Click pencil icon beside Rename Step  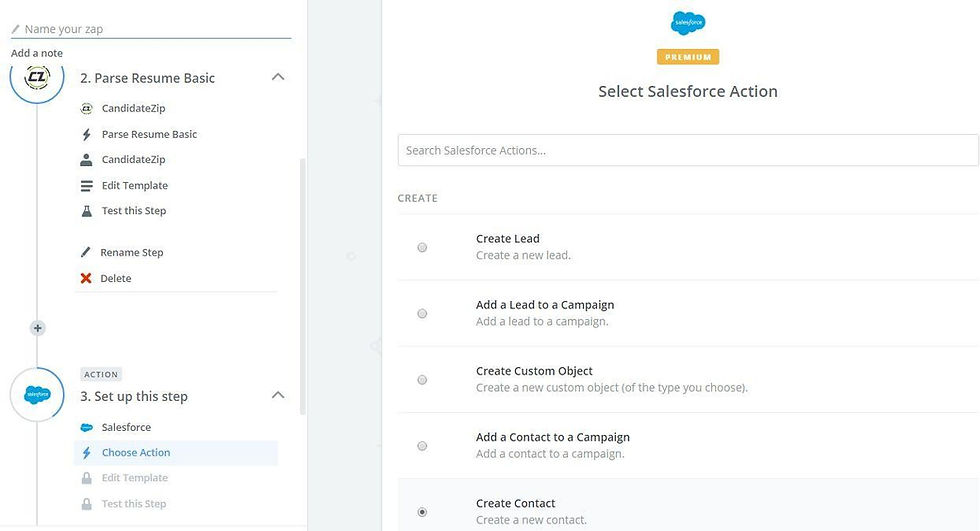click(86, 252)
